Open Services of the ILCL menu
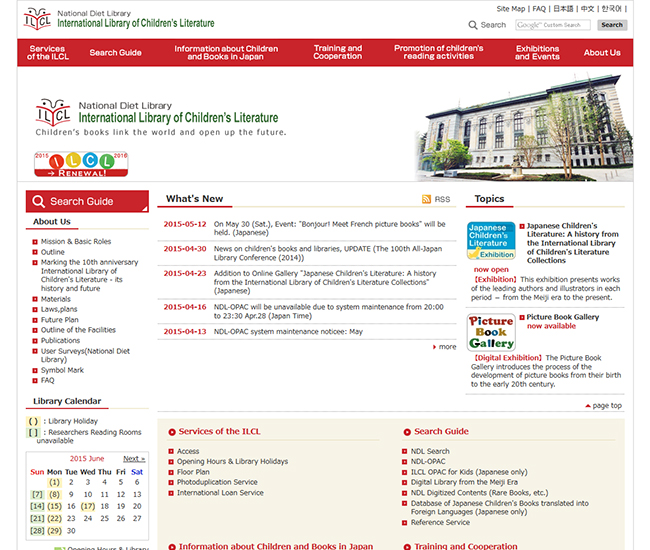This screenshot has width=650, height=550. tap(48, 53)
